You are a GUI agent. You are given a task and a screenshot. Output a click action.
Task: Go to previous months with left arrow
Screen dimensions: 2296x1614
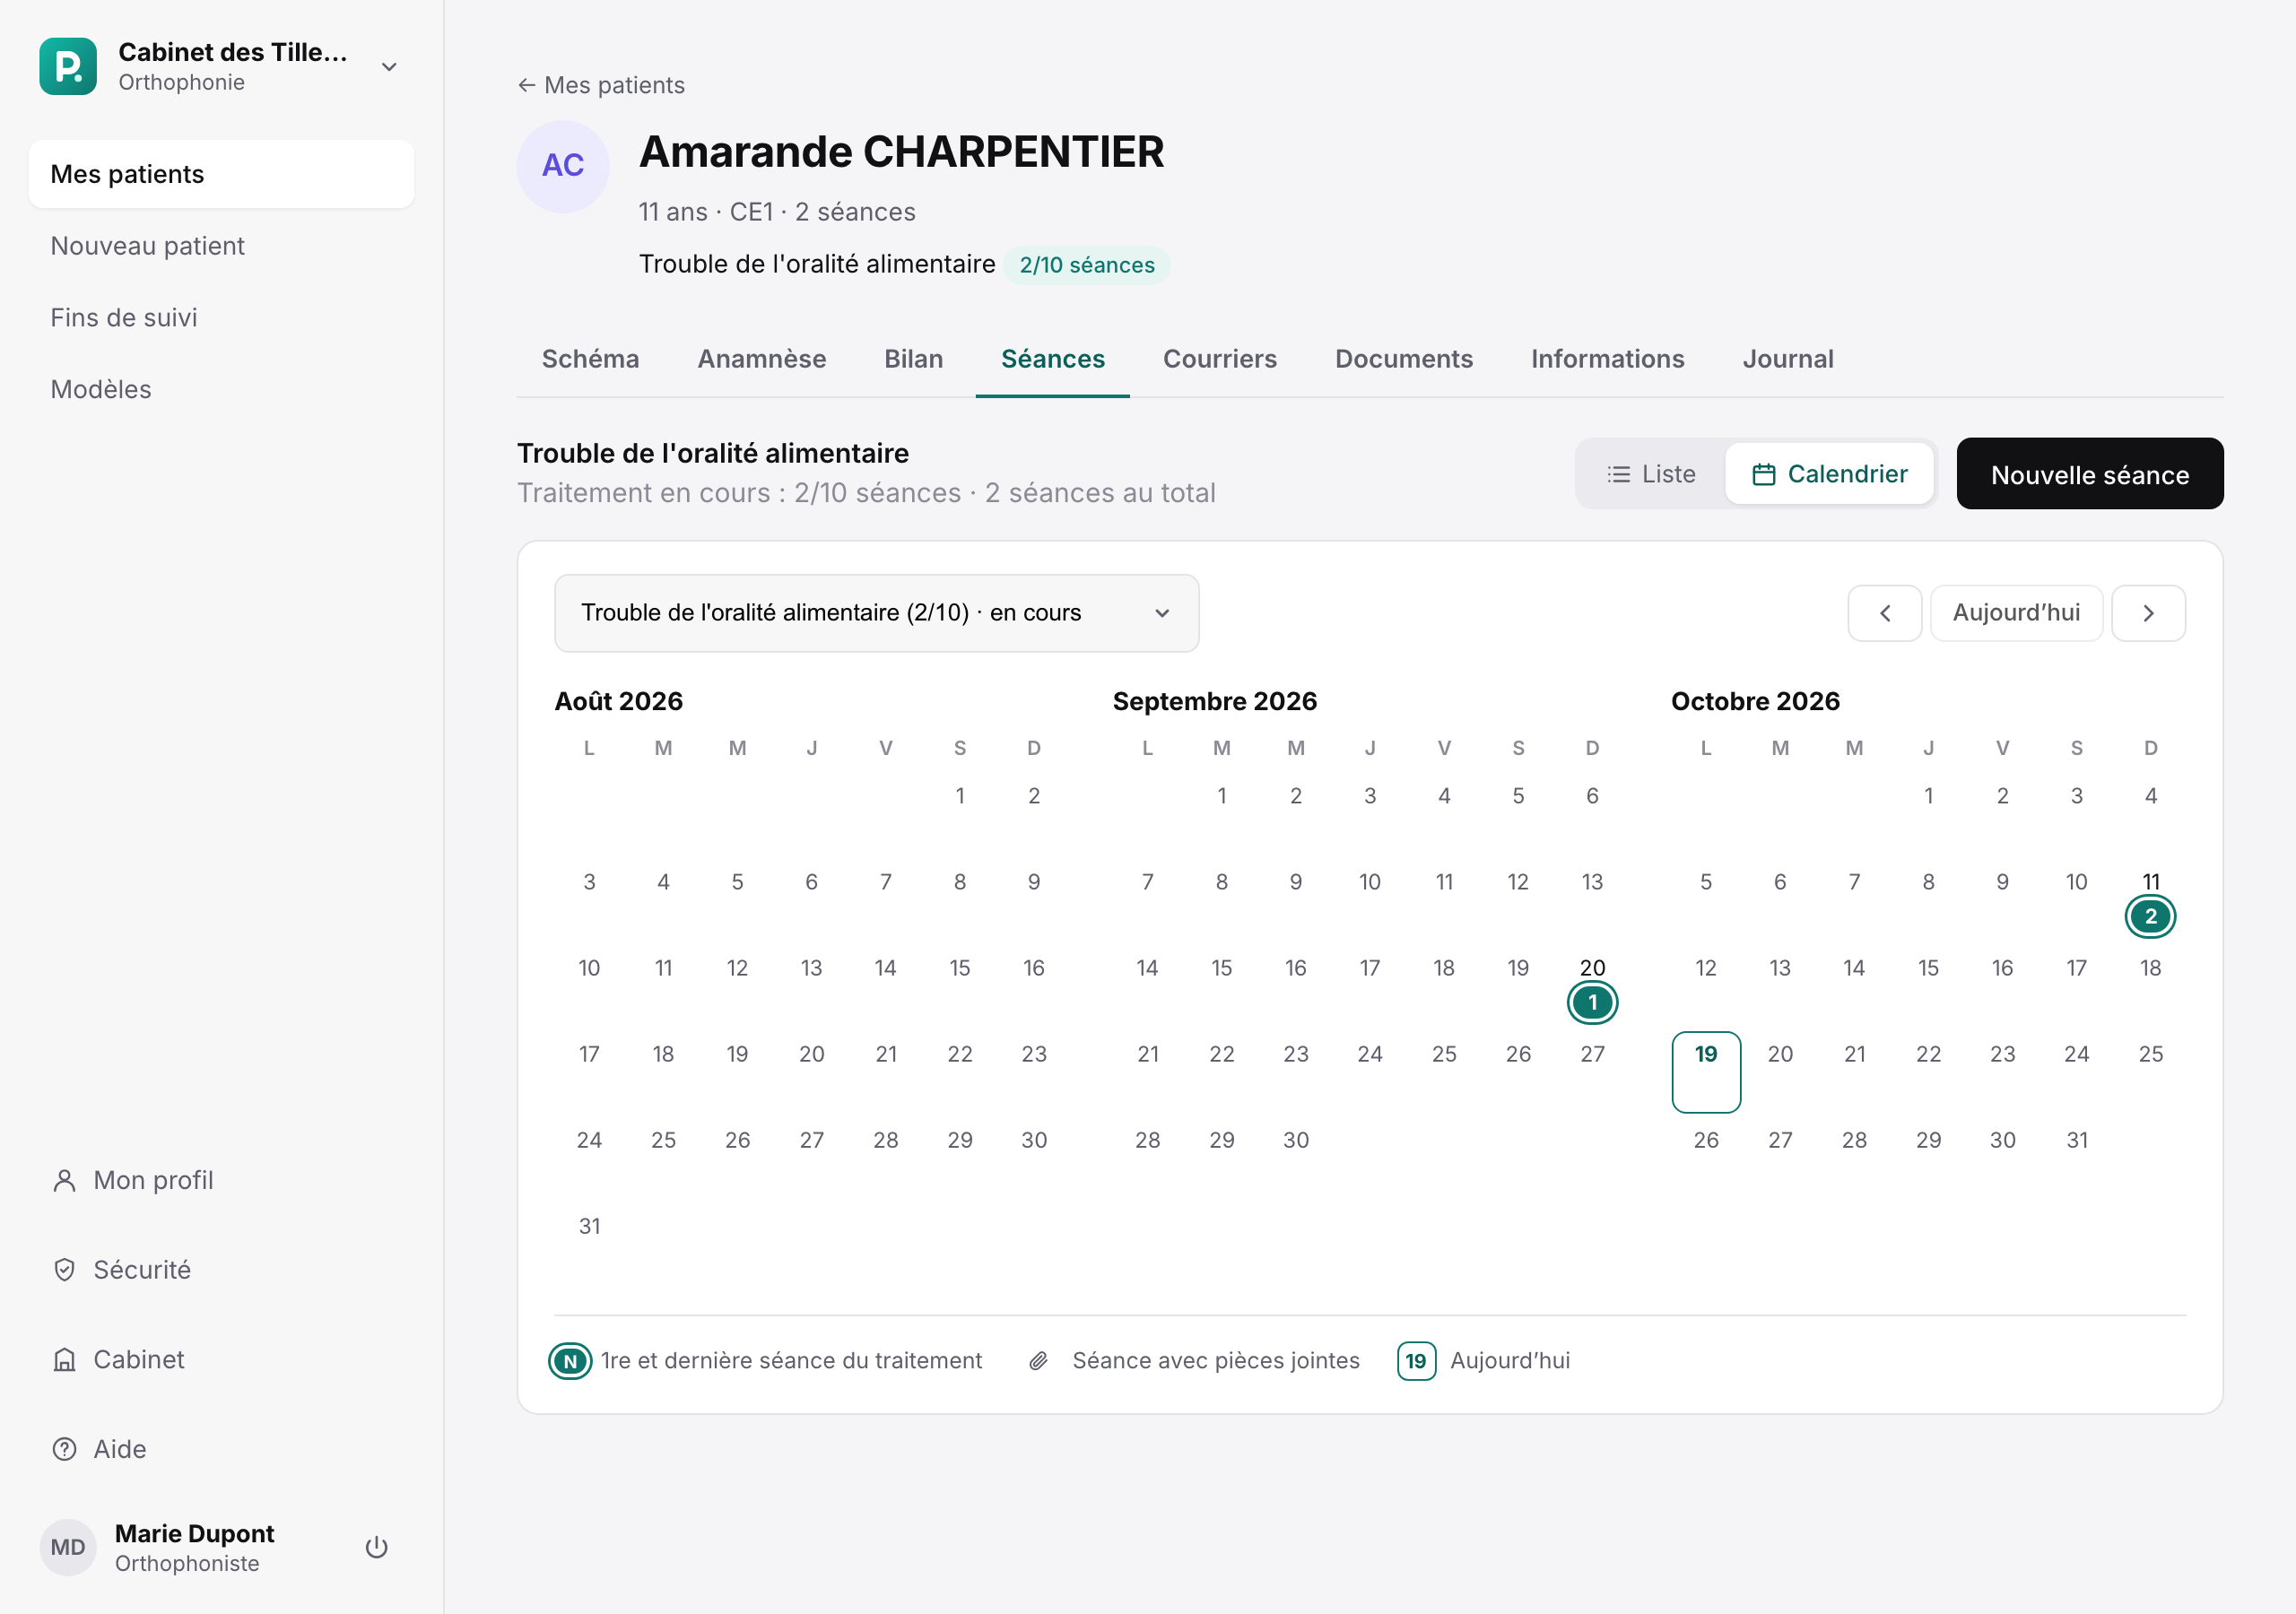1884,613
